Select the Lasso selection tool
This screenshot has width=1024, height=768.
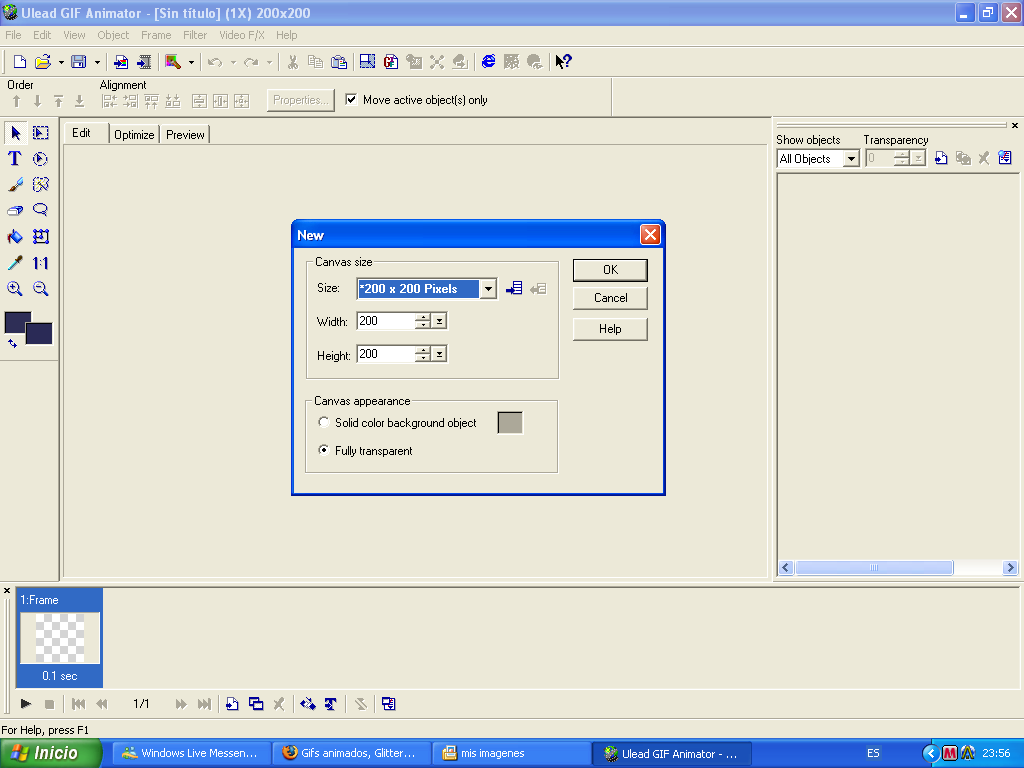click(40, 210)
